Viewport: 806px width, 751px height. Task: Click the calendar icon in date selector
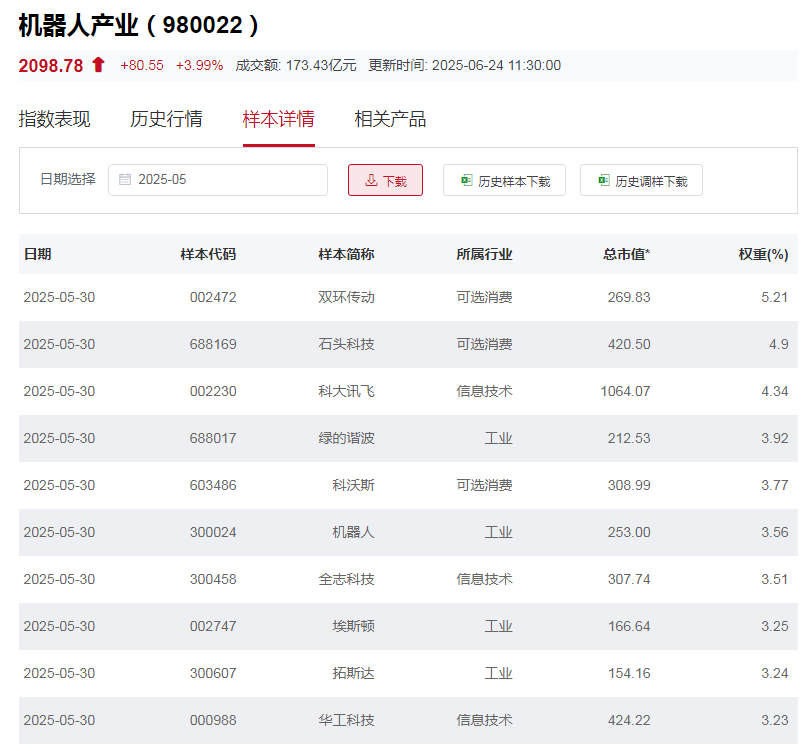(125, 180)
